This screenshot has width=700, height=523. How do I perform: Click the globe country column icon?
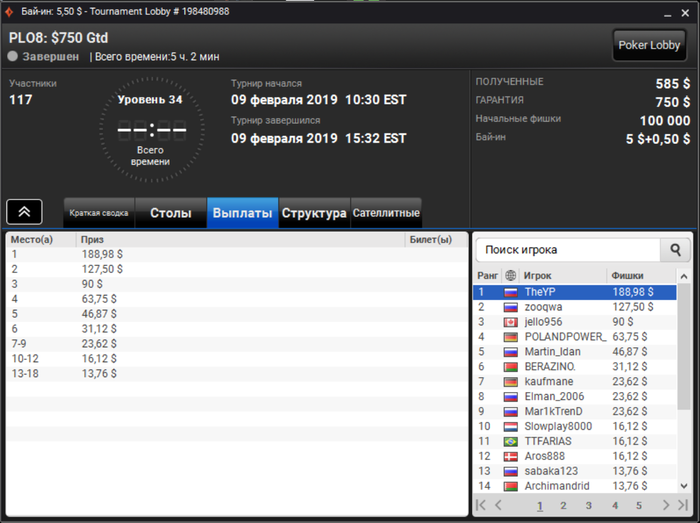(x=510, y=275)
